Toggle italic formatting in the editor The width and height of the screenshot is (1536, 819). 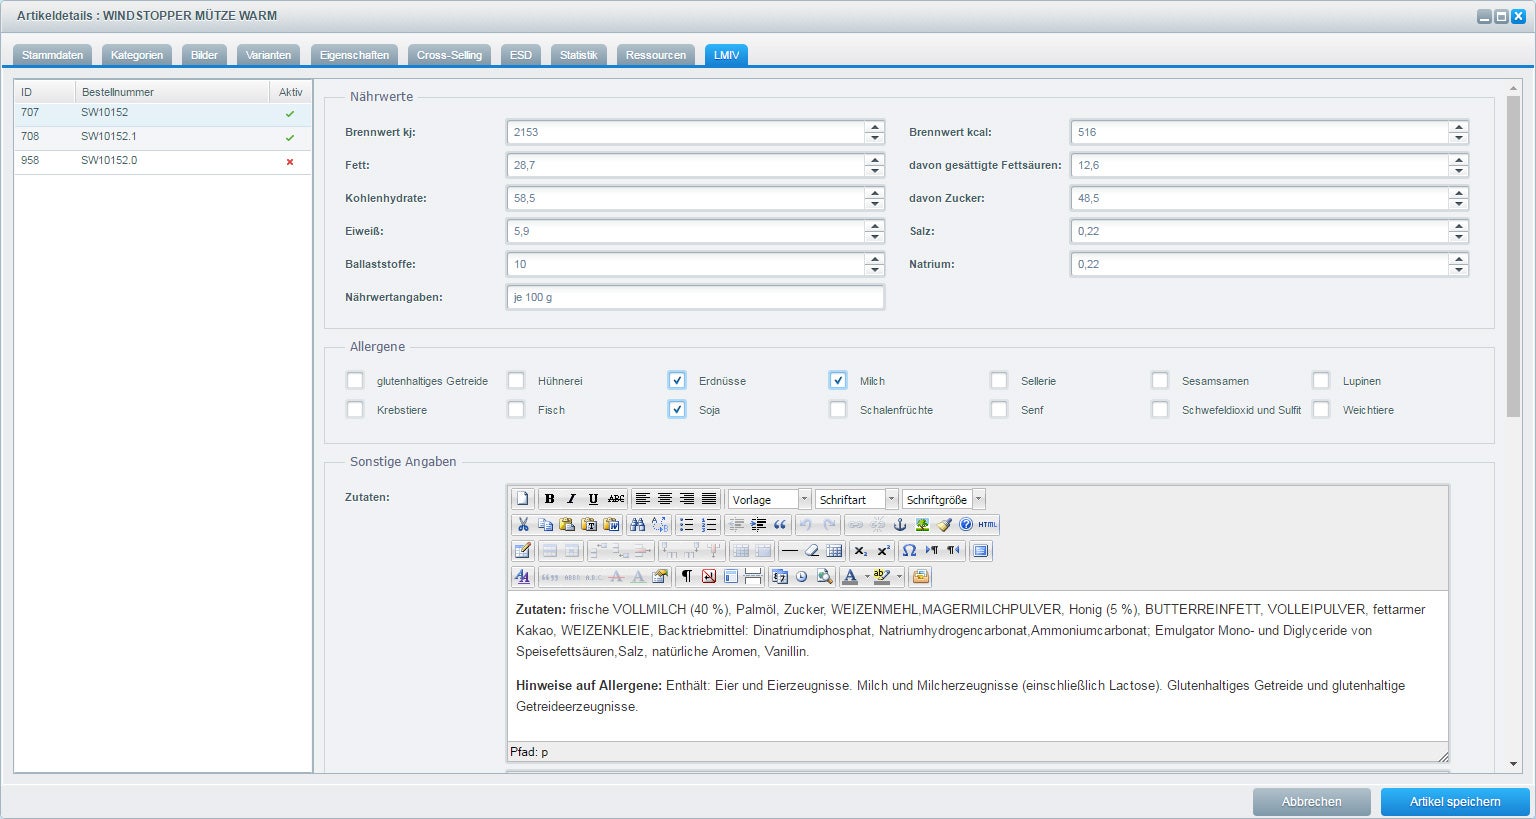click(x=571, y=499)
